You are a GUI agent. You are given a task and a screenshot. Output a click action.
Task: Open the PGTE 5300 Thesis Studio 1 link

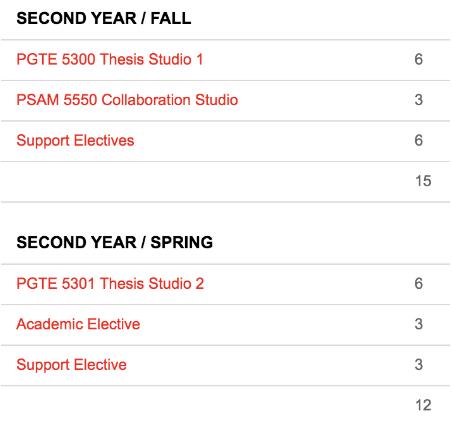tap(110, 59)
